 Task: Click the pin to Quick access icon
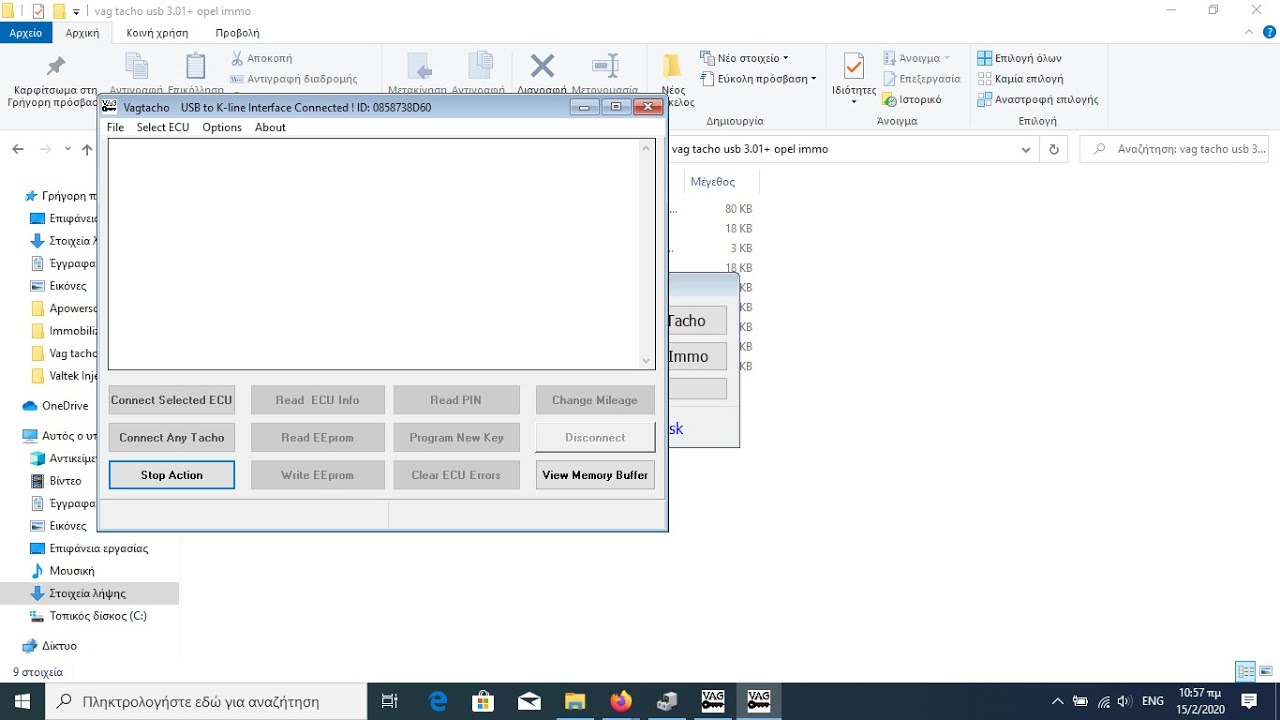tap(56, 67)
